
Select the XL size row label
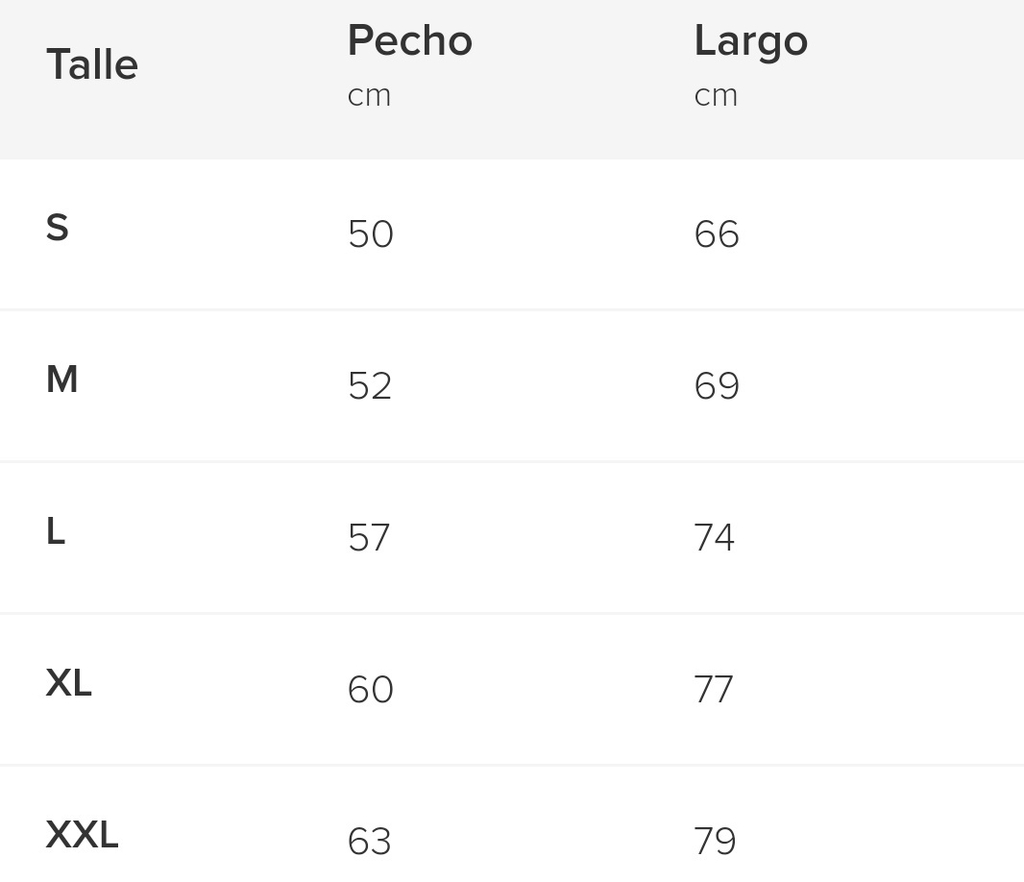coord(69,683)
